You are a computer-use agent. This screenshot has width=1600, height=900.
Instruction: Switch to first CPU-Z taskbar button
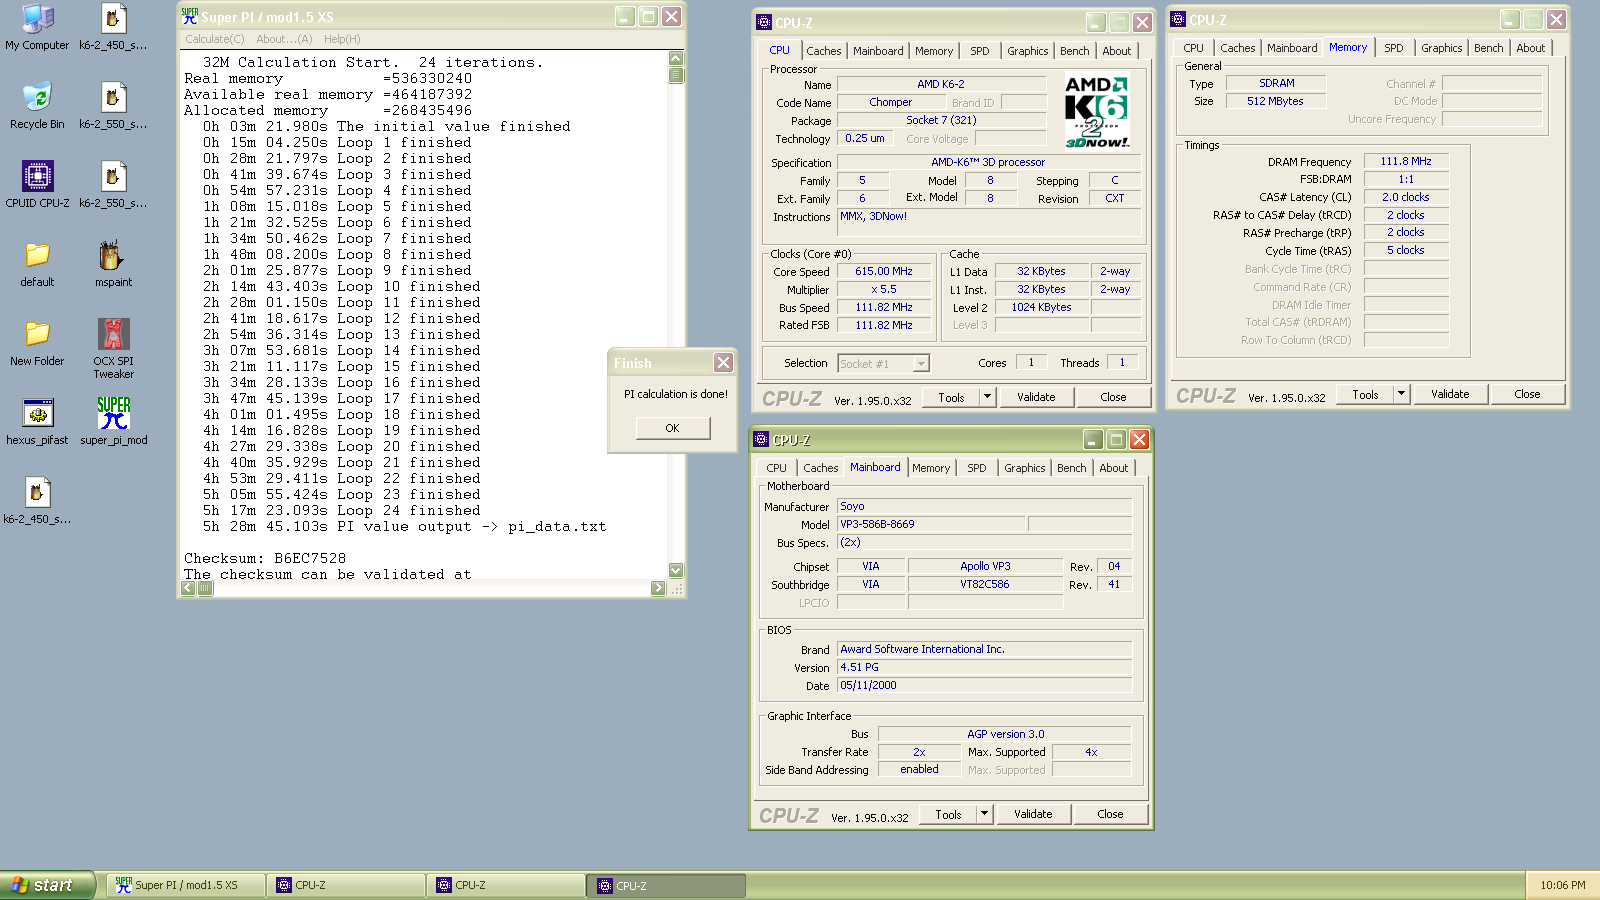pos(347,885)
